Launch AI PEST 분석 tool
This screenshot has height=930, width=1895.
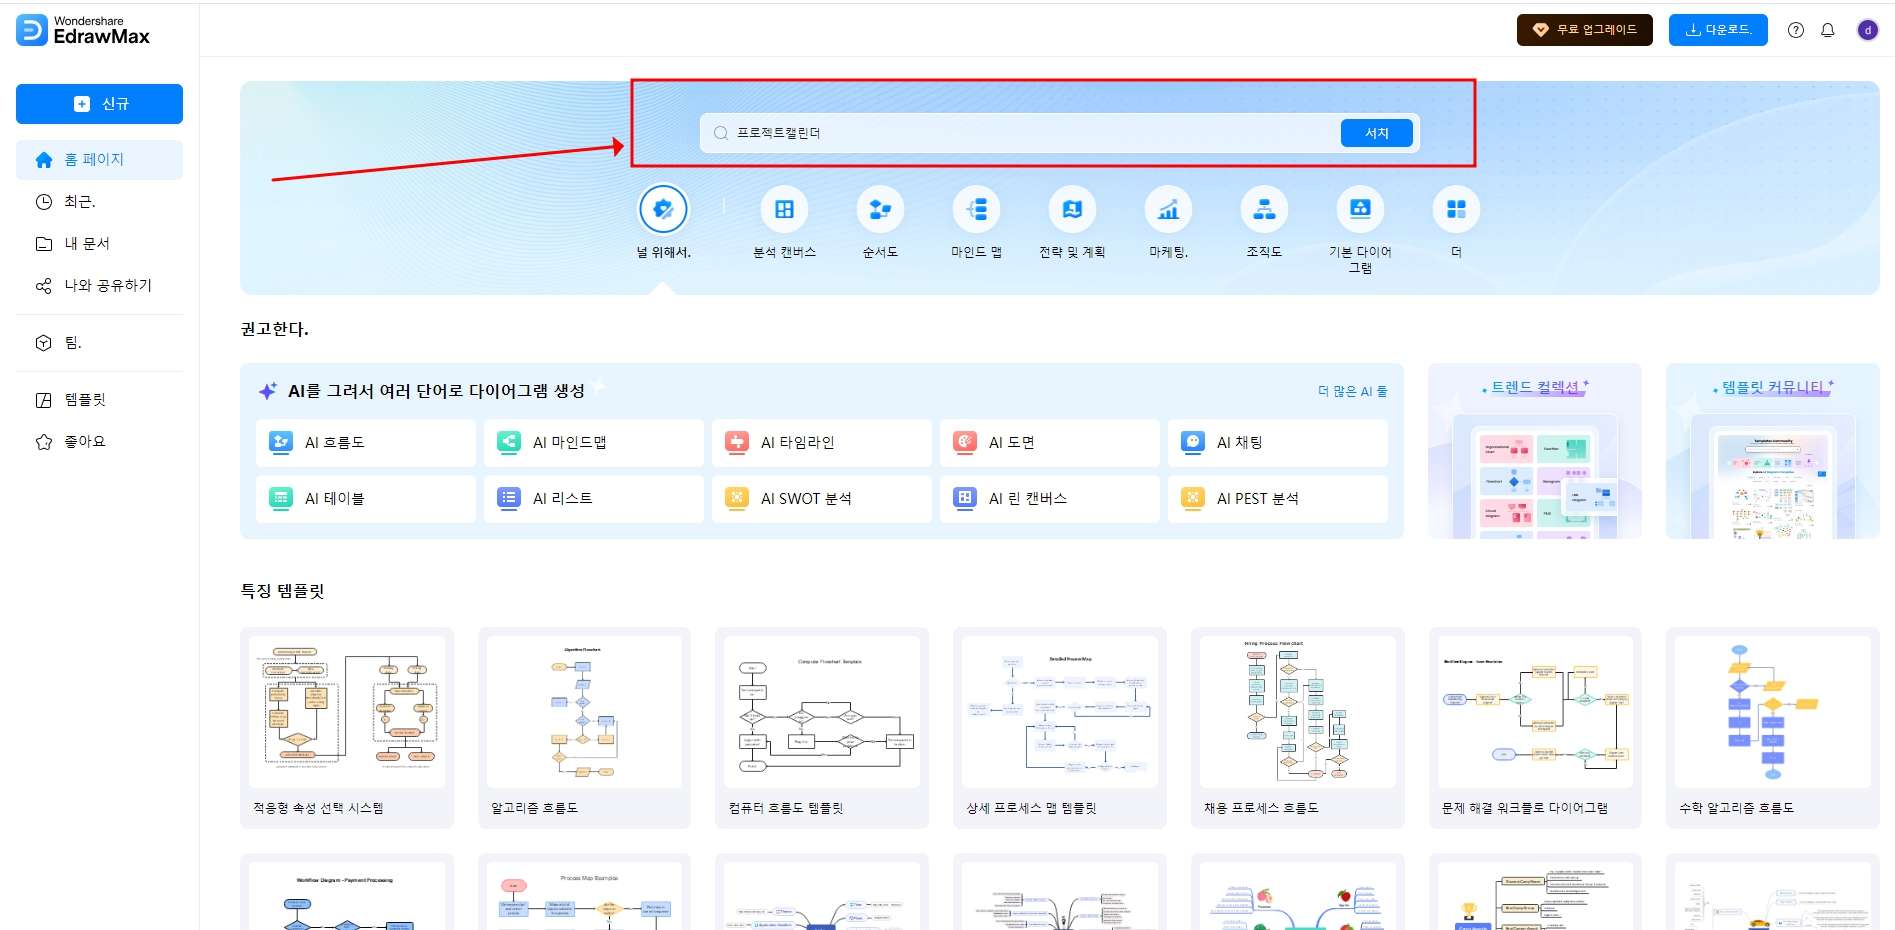pyautogui.click(x=1278, y=498)
